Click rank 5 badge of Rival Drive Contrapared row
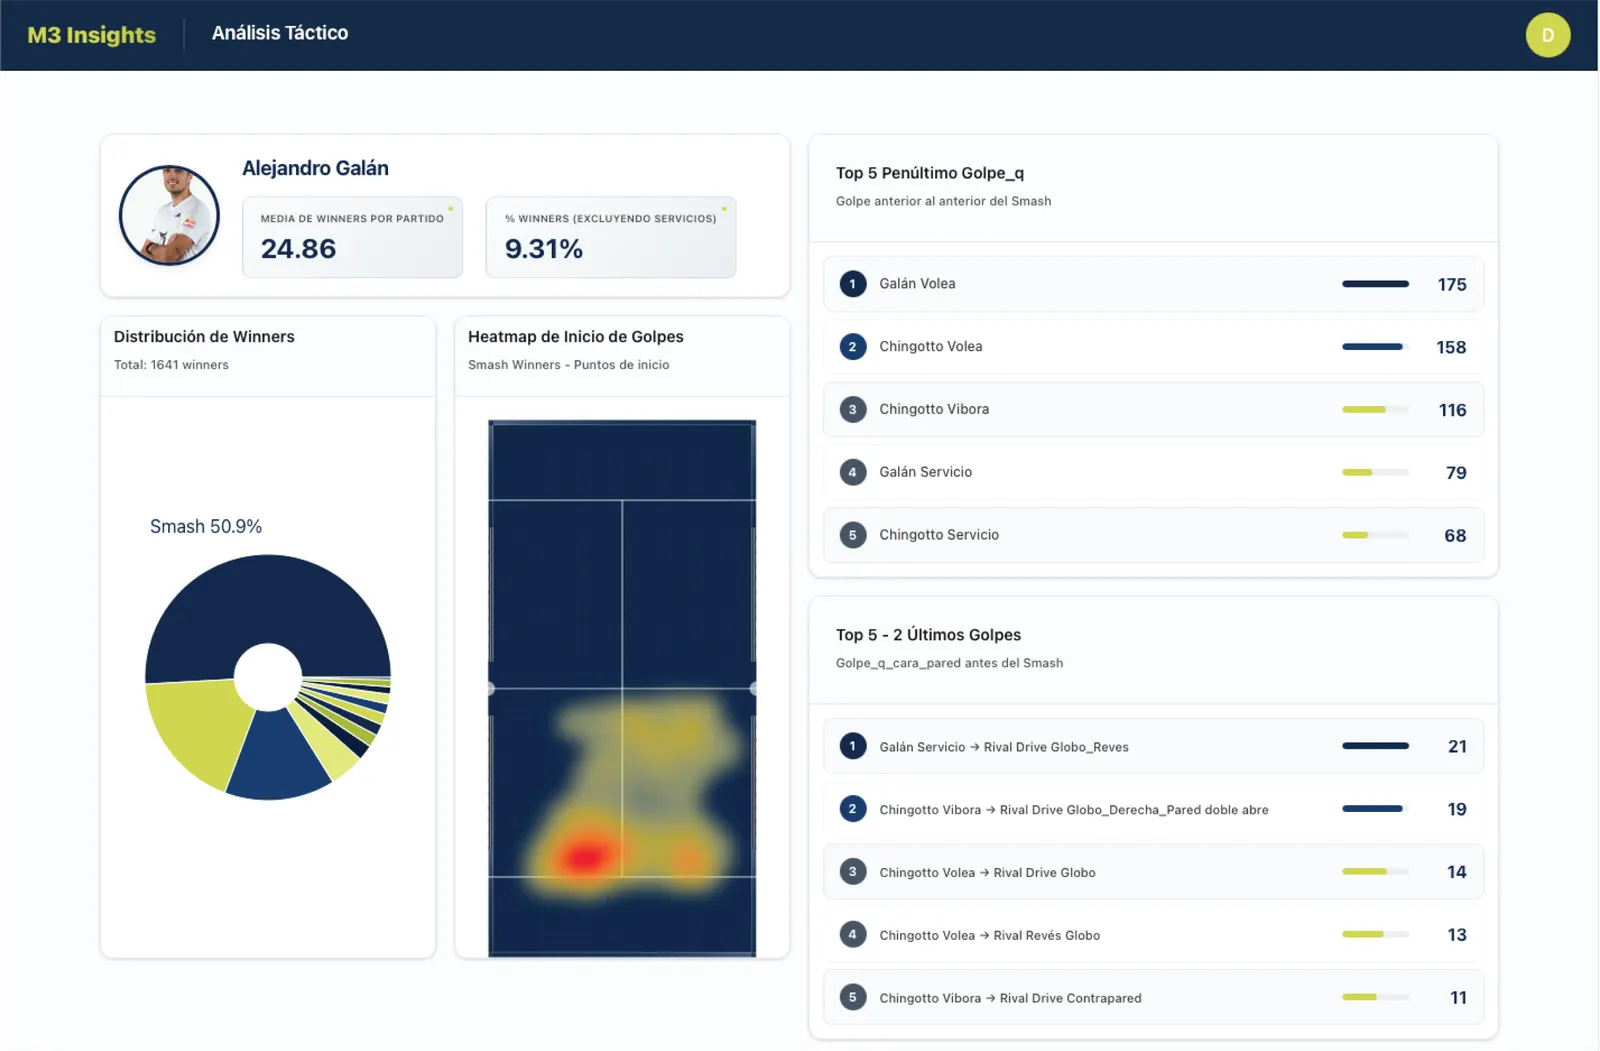The image size is (1600, 1051). pos(852,997)
